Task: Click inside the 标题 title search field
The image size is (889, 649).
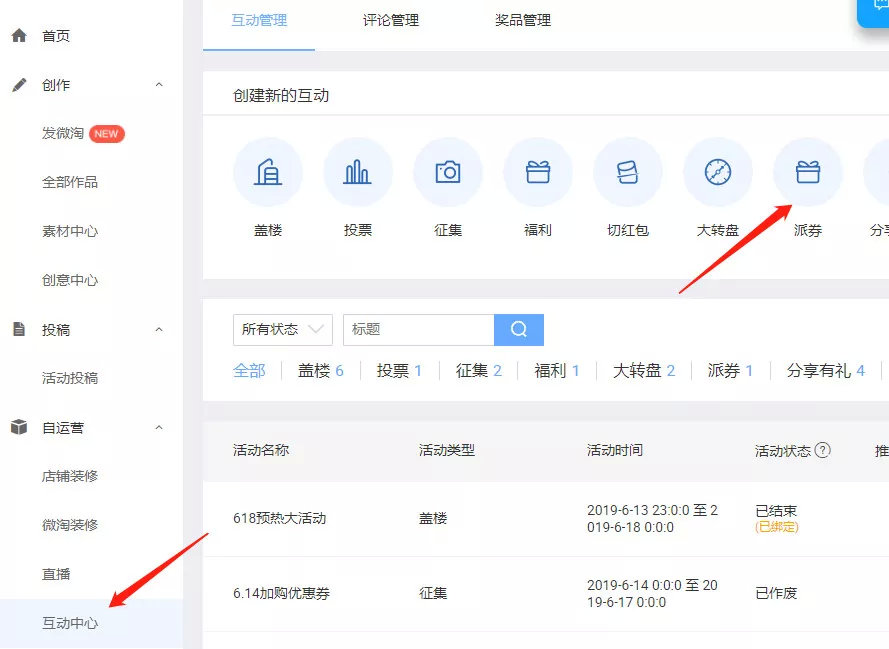Action: 418,329
